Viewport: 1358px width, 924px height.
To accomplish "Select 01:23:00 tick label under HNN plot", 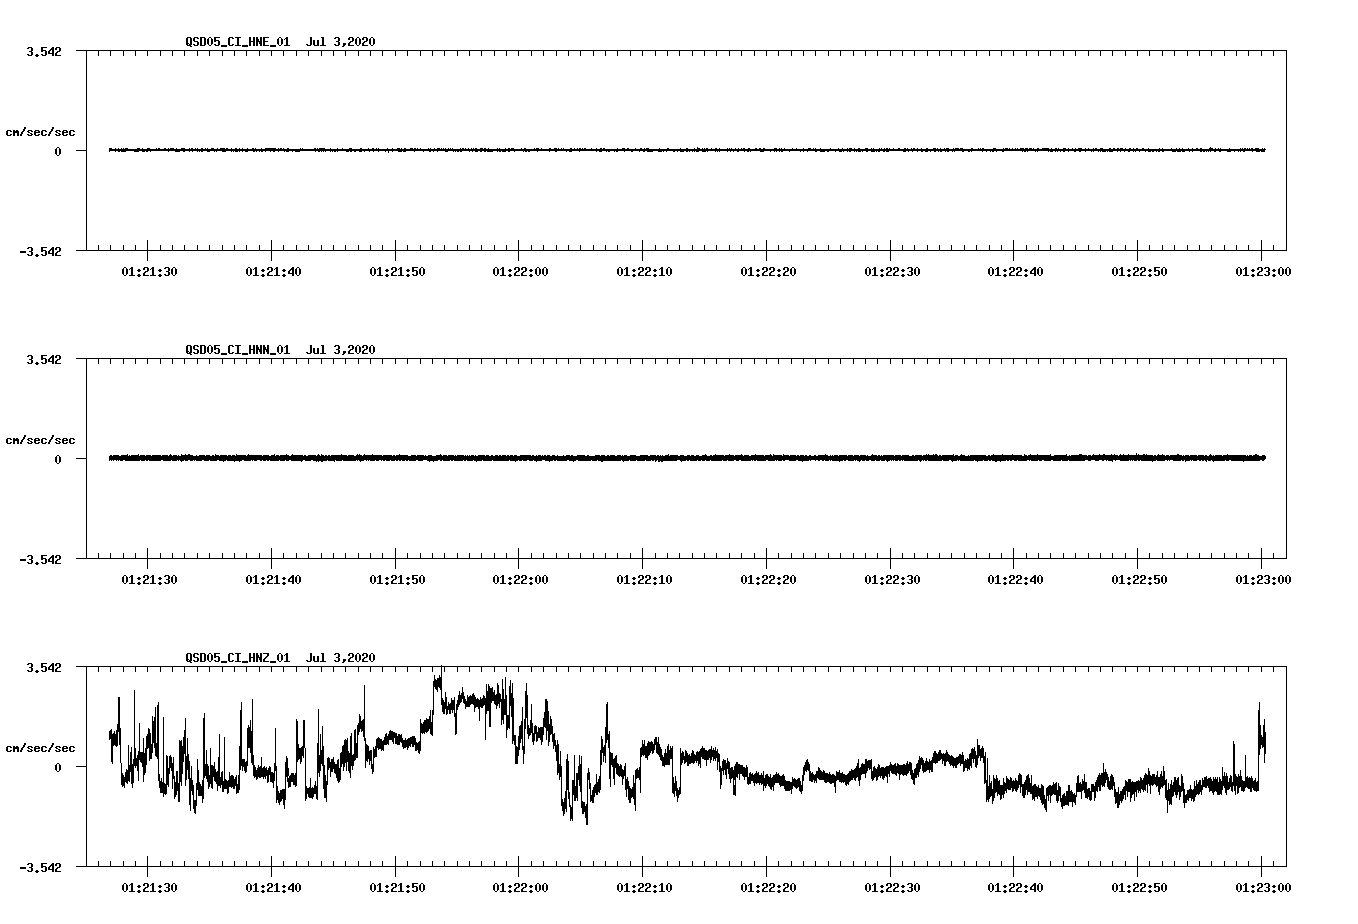I will 1262,579.
